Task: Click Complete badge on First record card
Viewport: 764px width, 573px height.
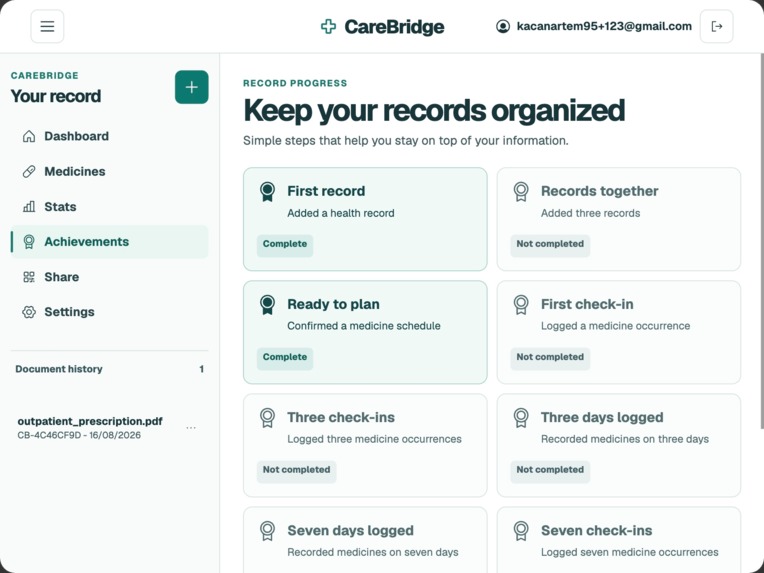Action: click(x=285, y=244)
